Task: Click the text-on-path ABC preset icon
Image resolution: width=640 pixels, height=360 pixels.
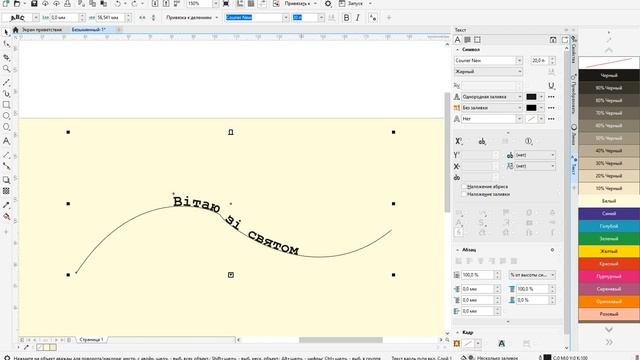Action: point(17,18)
